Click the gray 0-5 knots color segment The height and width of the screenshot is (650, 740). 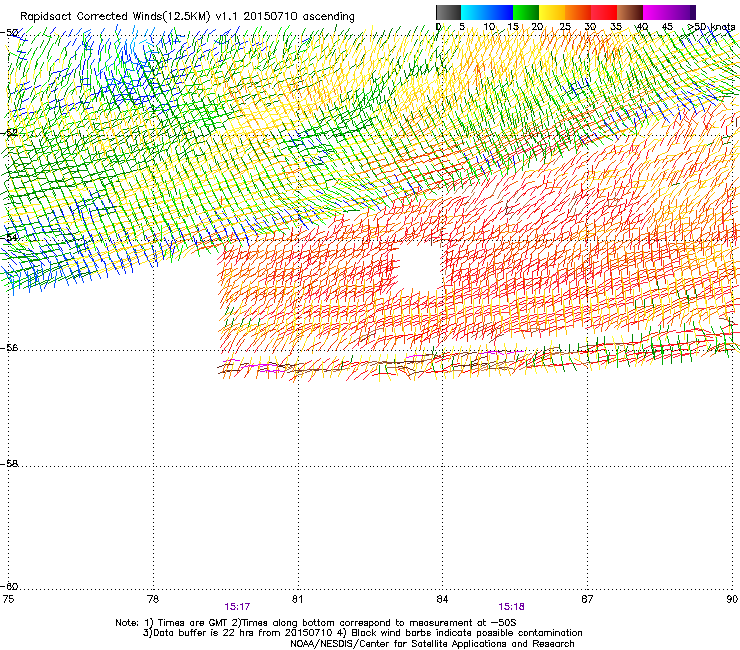point(448,12)
